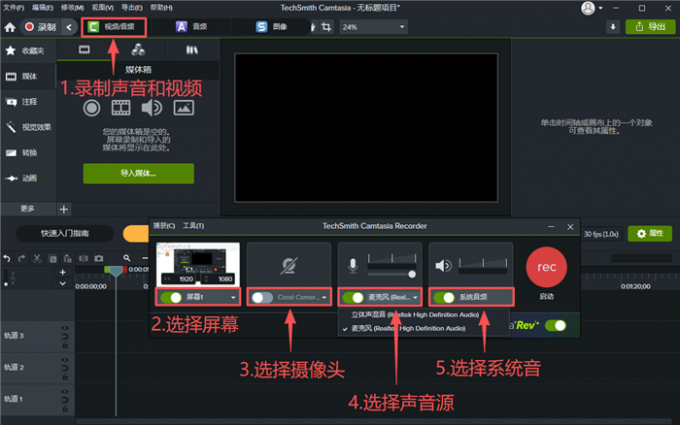Click the download arrow icon near 导出
The width and height of the screenshot is (680, 425).
612,27
